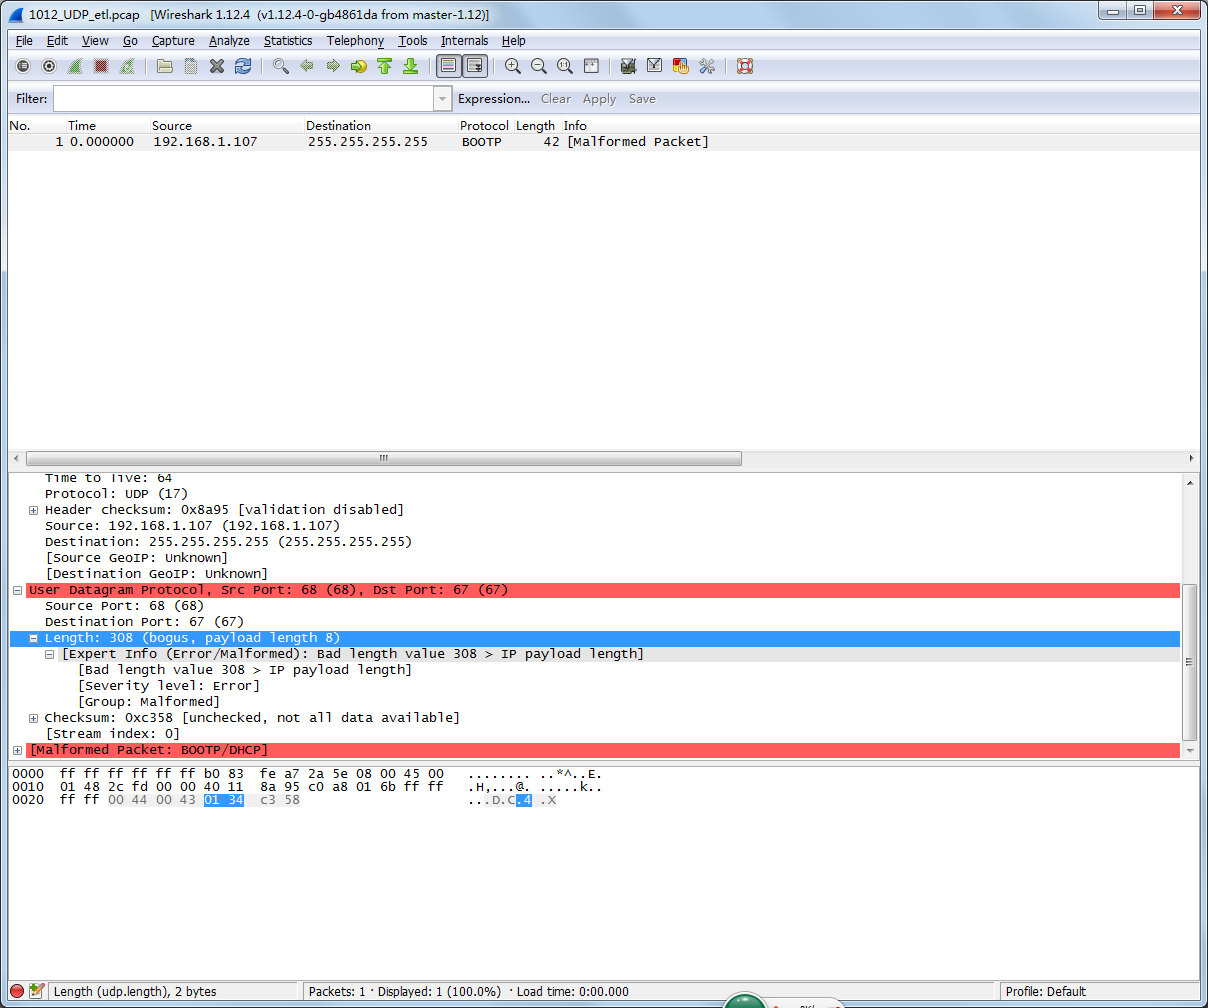
Task: Open capture options toolbar icon
Action: click(x=49, y=66)
